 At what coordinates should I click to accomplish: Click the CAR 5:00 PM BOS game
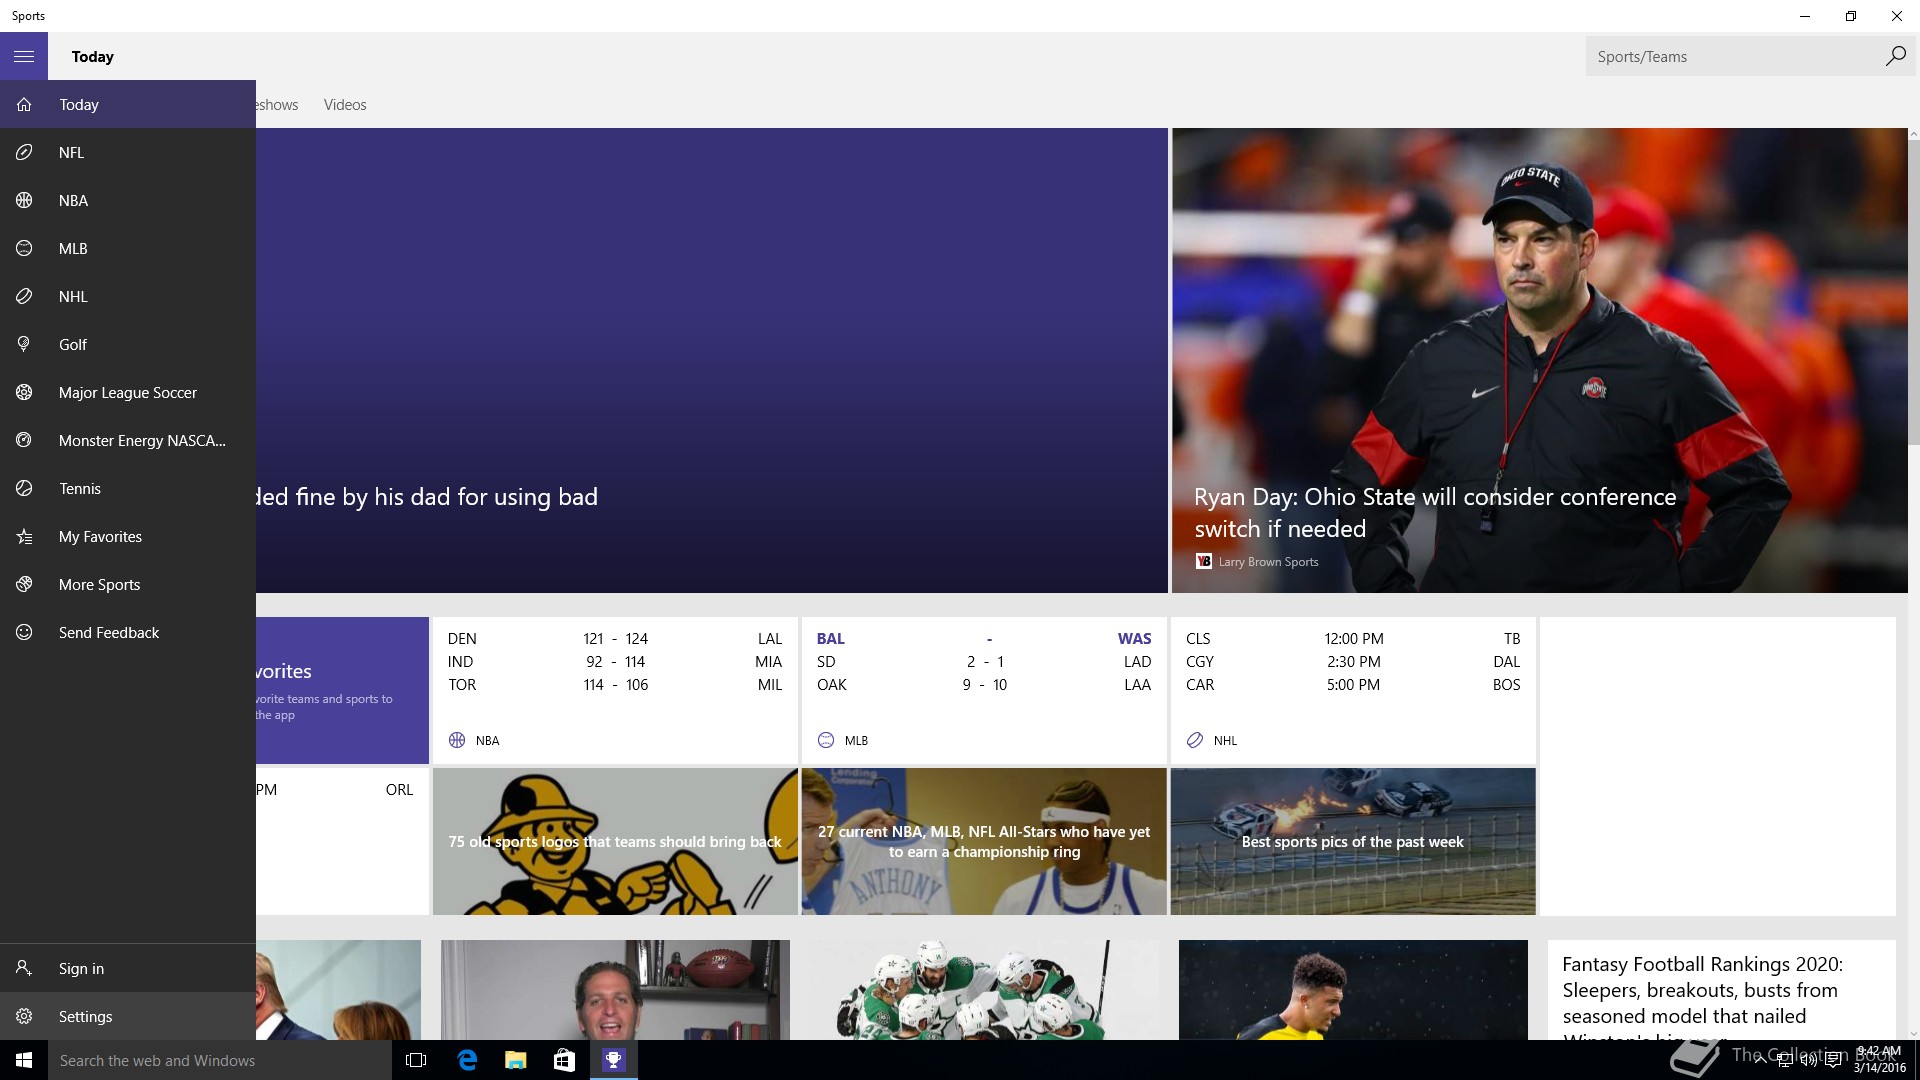click(1353, 684)
